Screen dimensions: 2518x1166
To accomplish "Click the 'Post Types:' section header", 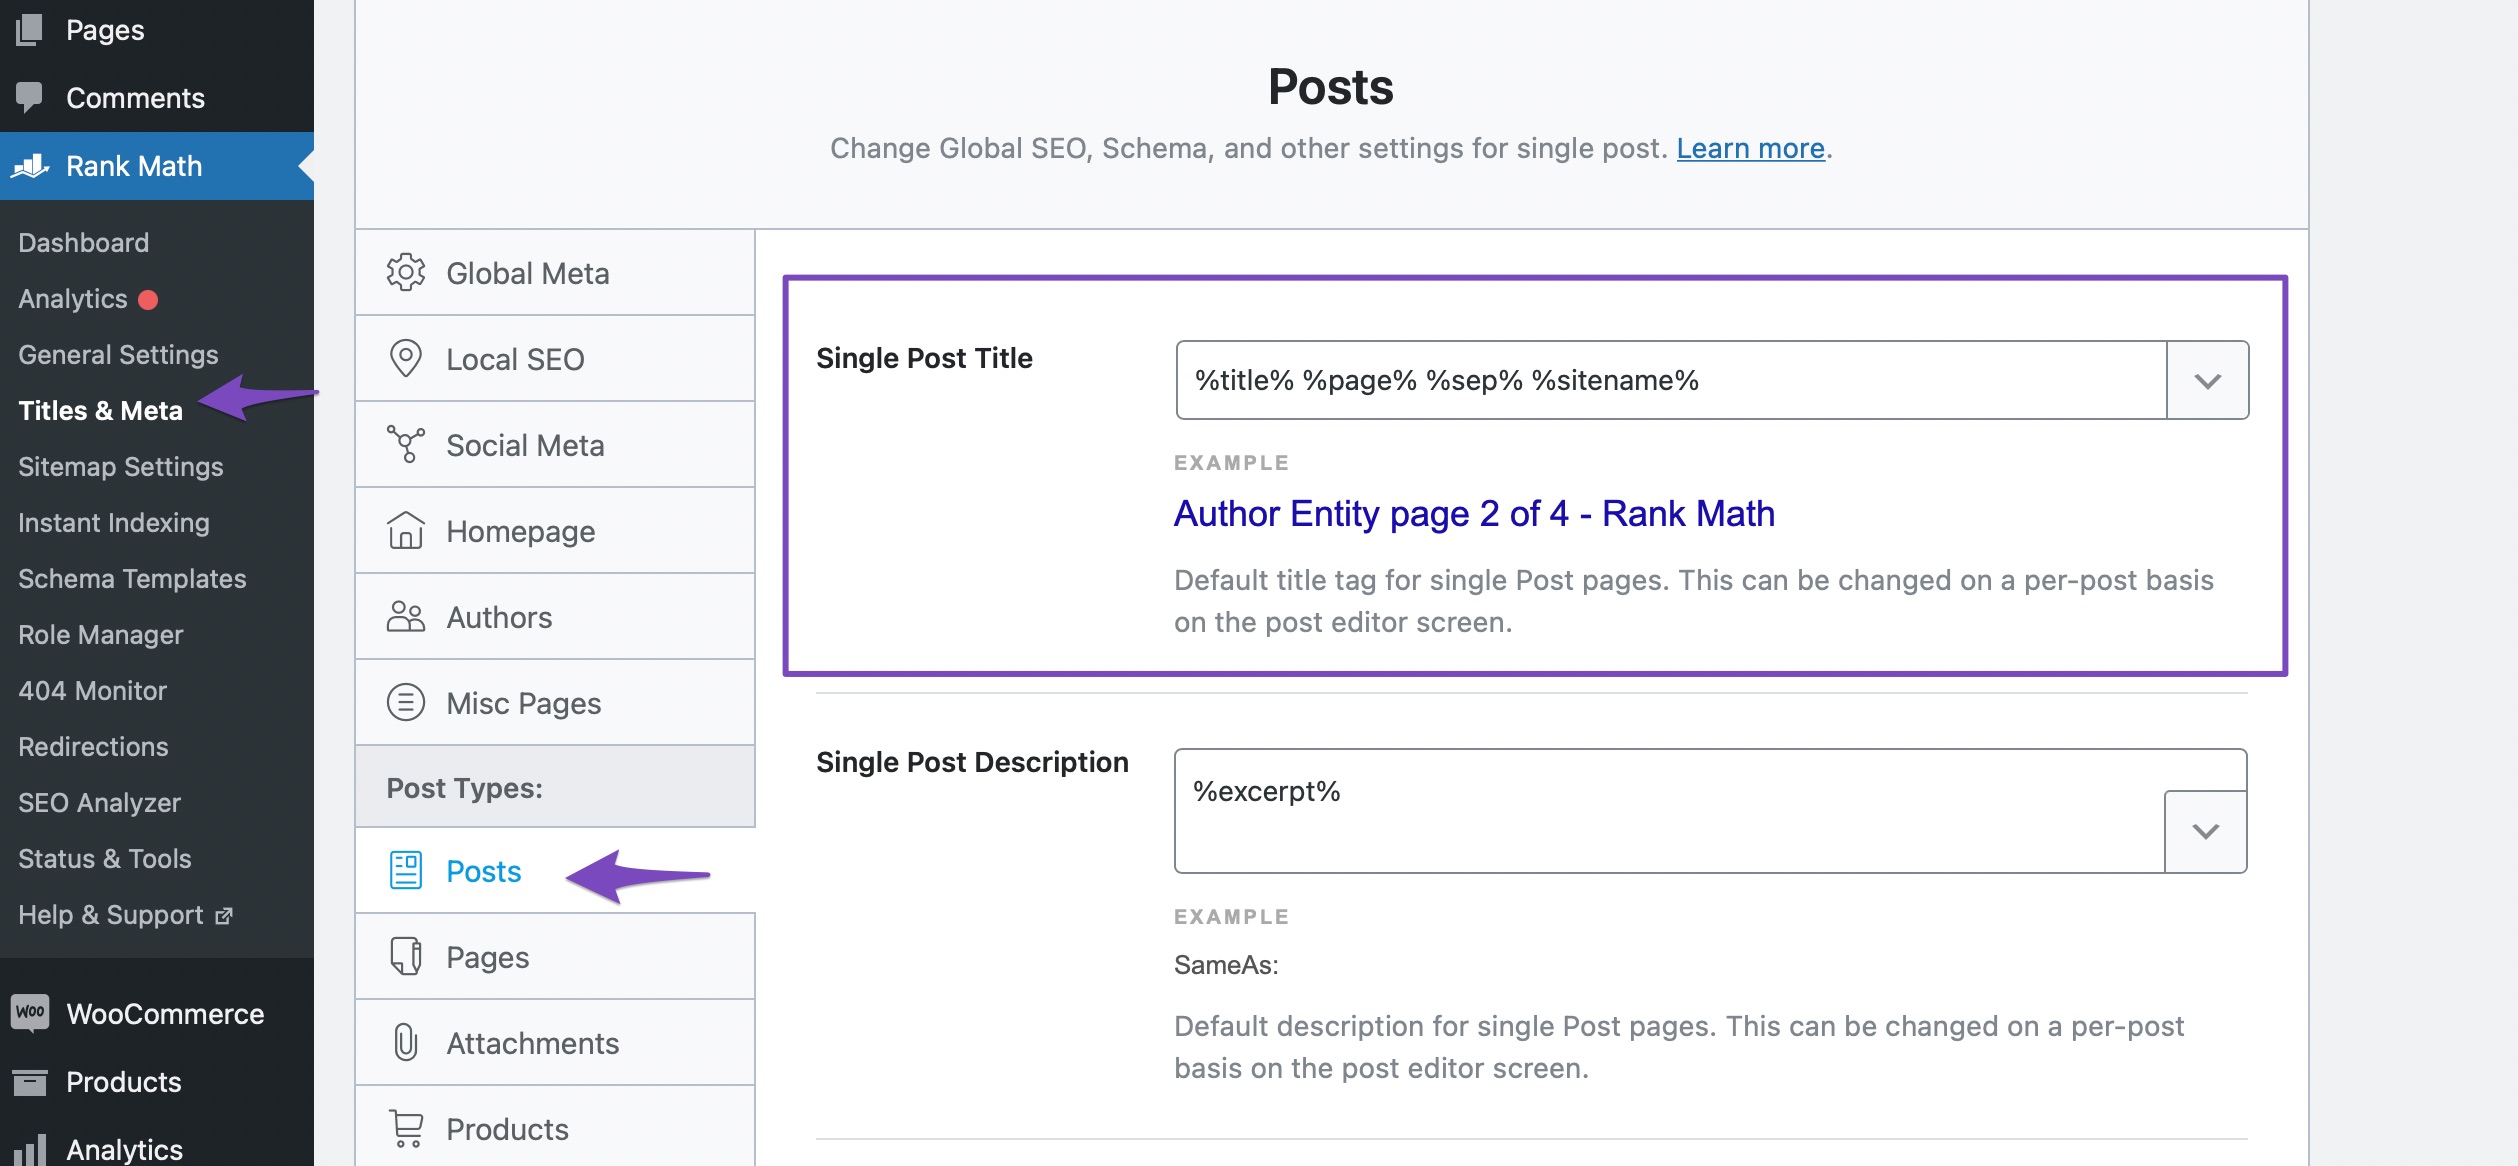I will tap(465, 788).
